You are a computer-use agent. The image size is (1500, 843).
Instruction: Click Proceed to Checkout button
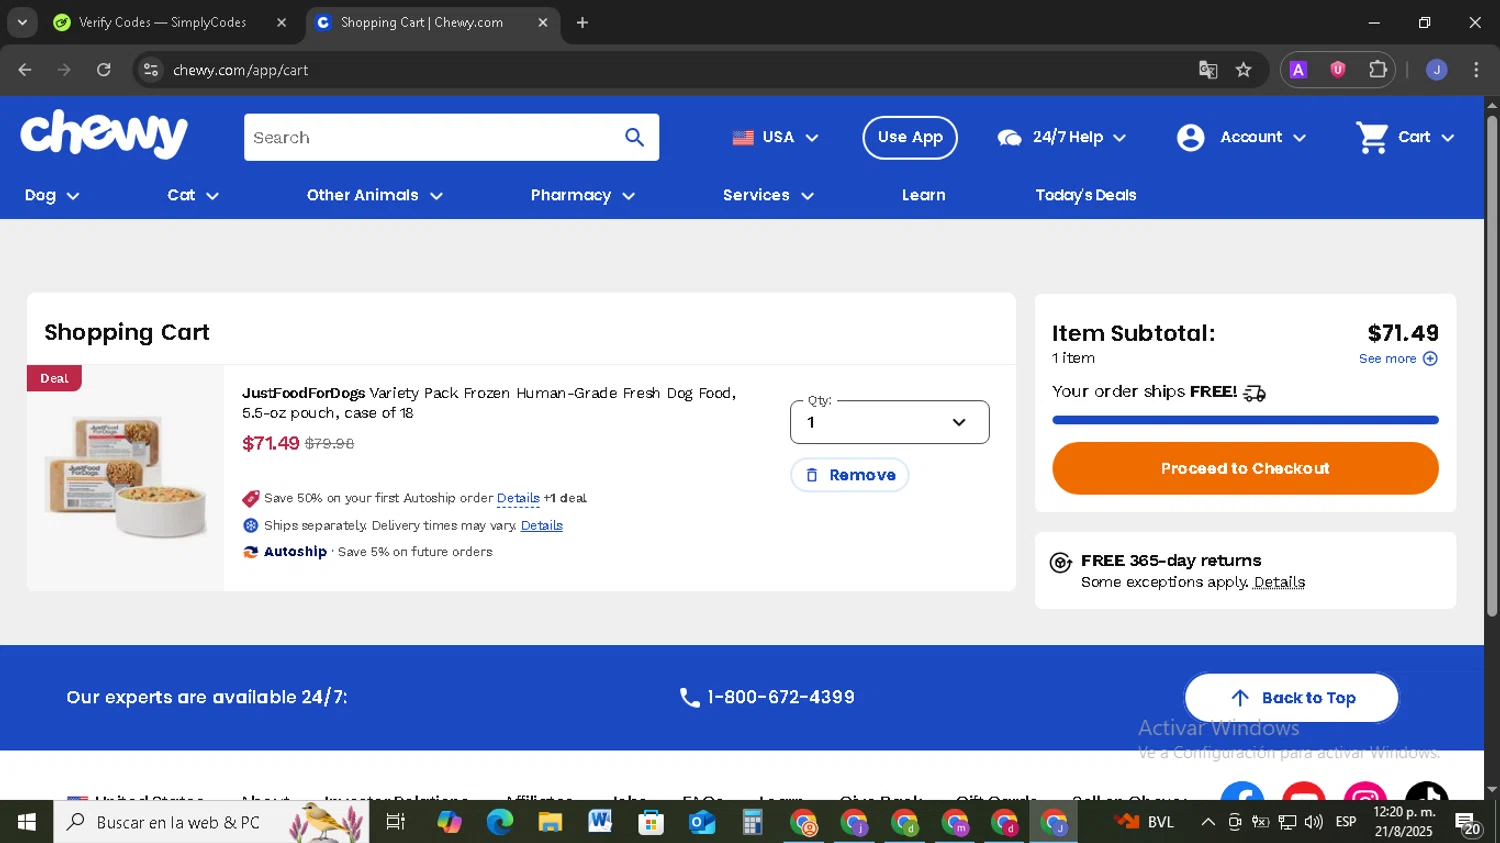pyautogui.click(x=1245, y=468)
